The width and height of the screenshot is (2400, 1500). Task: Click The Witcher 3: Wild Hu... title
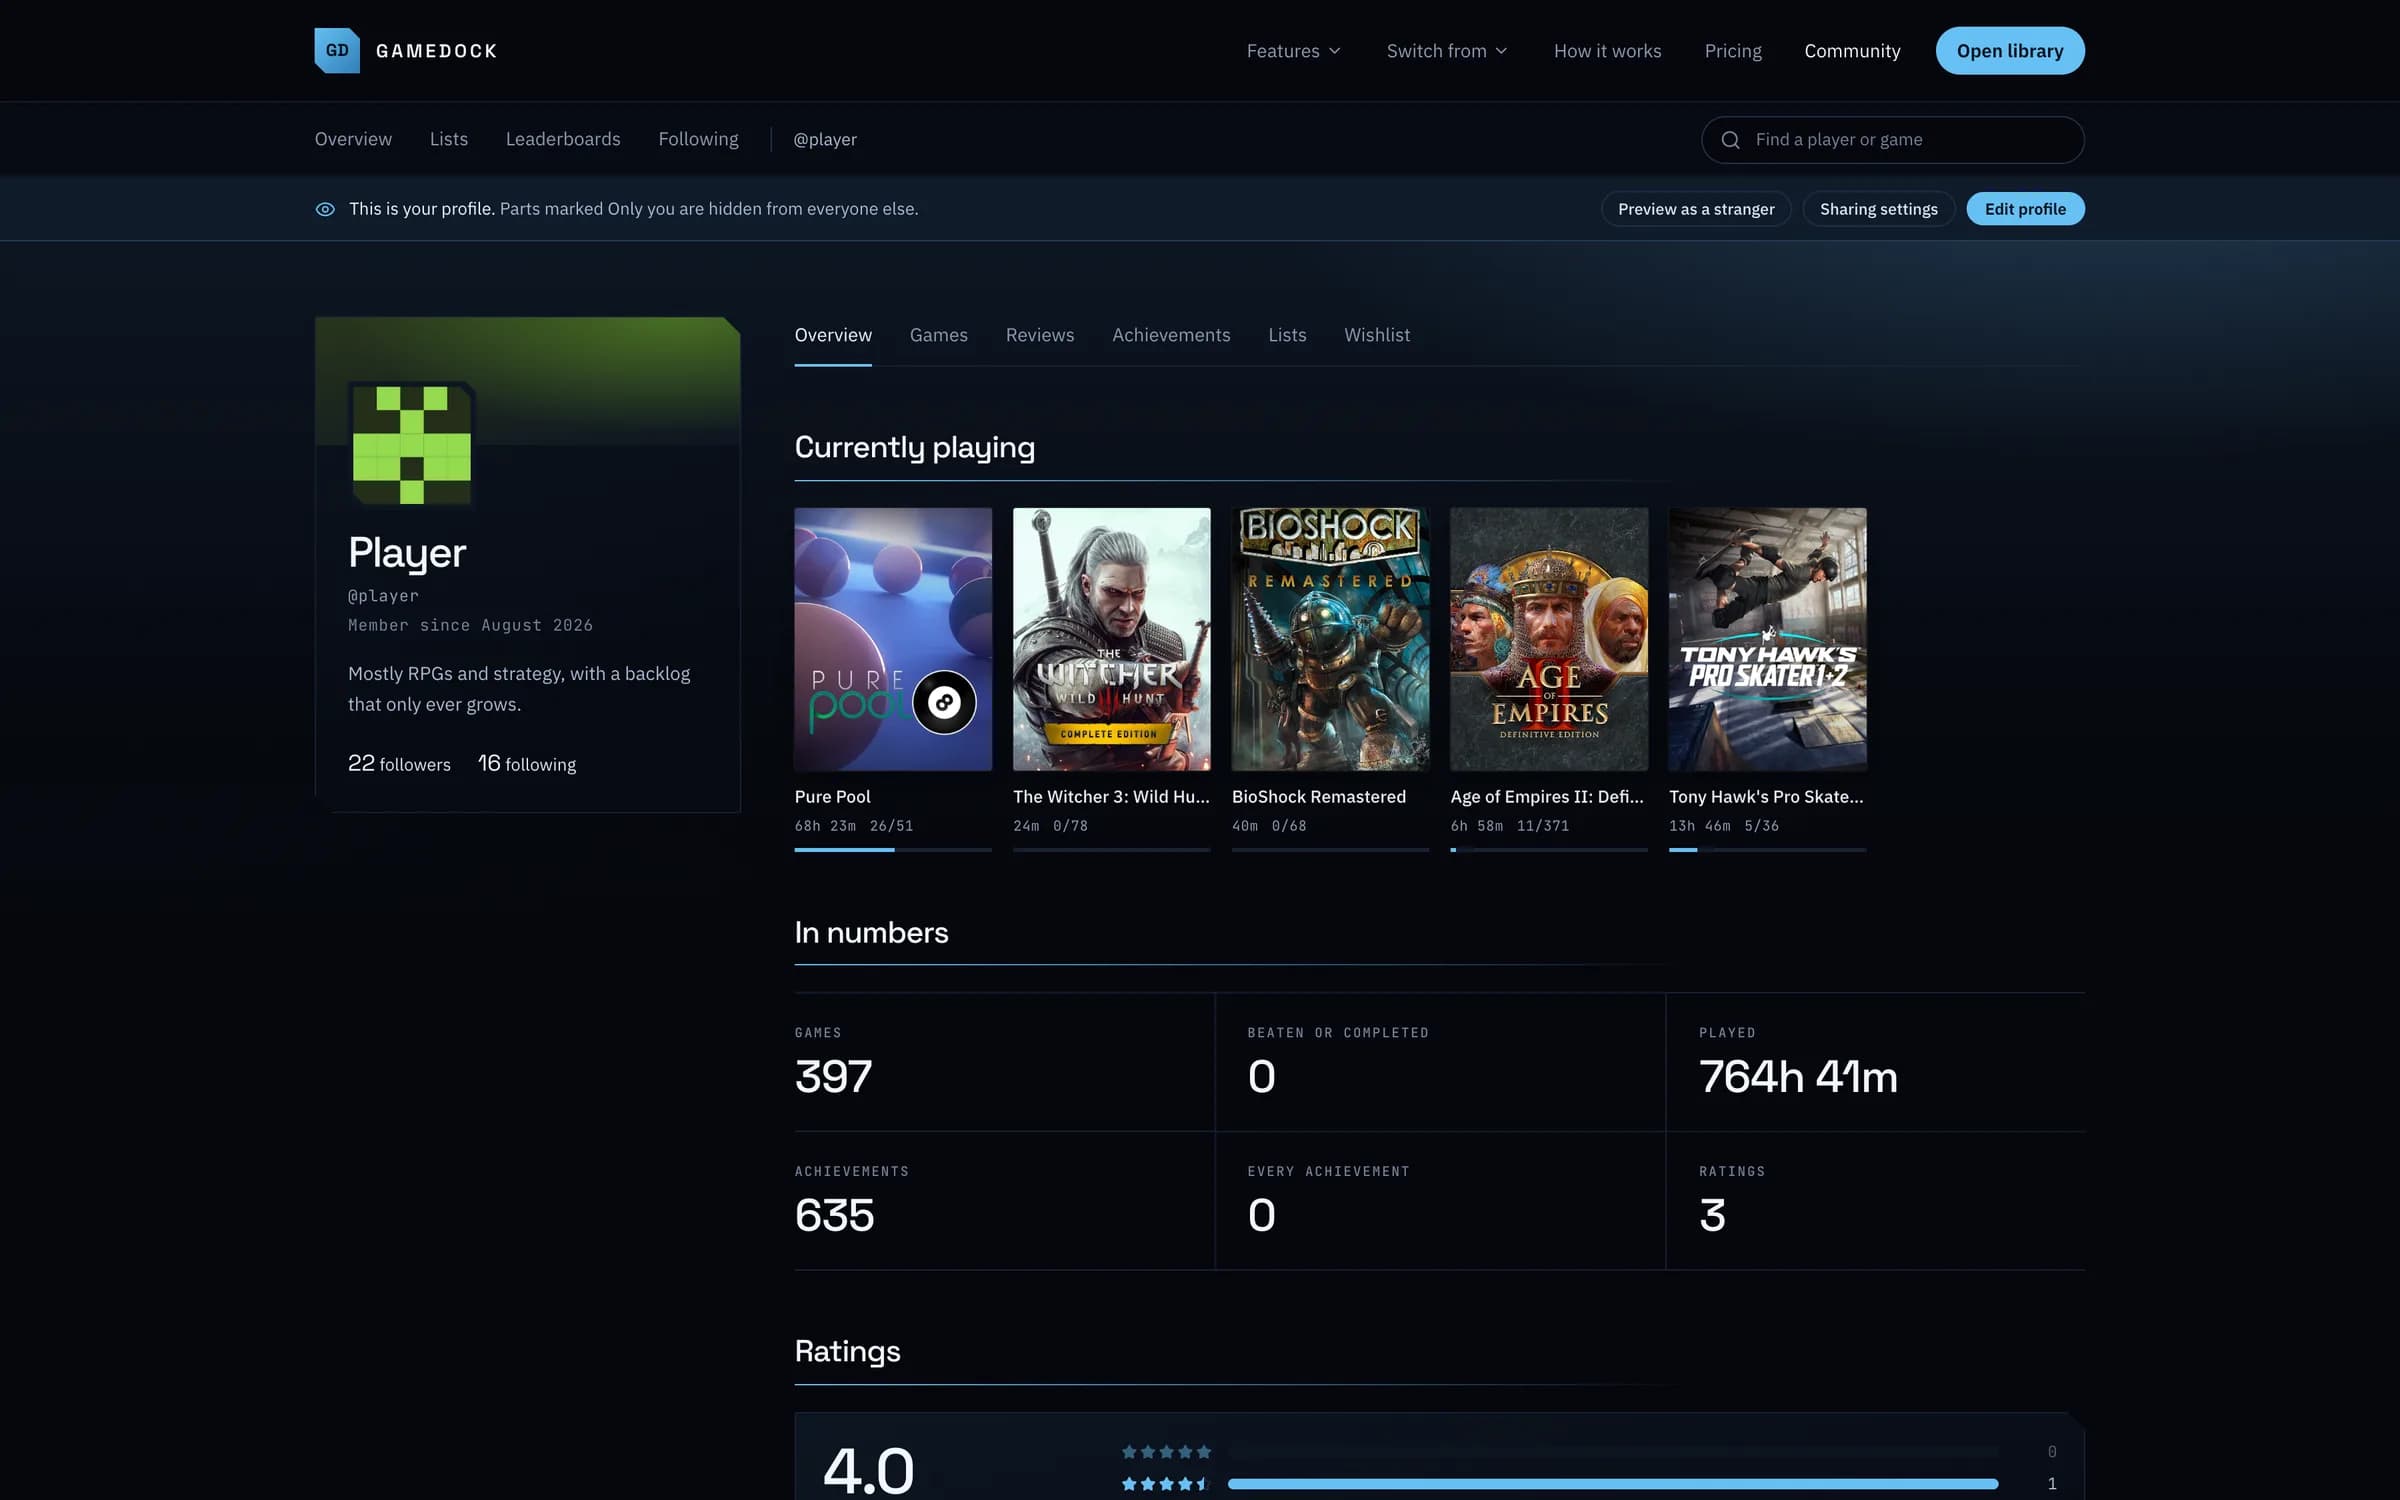(1111, 797)
